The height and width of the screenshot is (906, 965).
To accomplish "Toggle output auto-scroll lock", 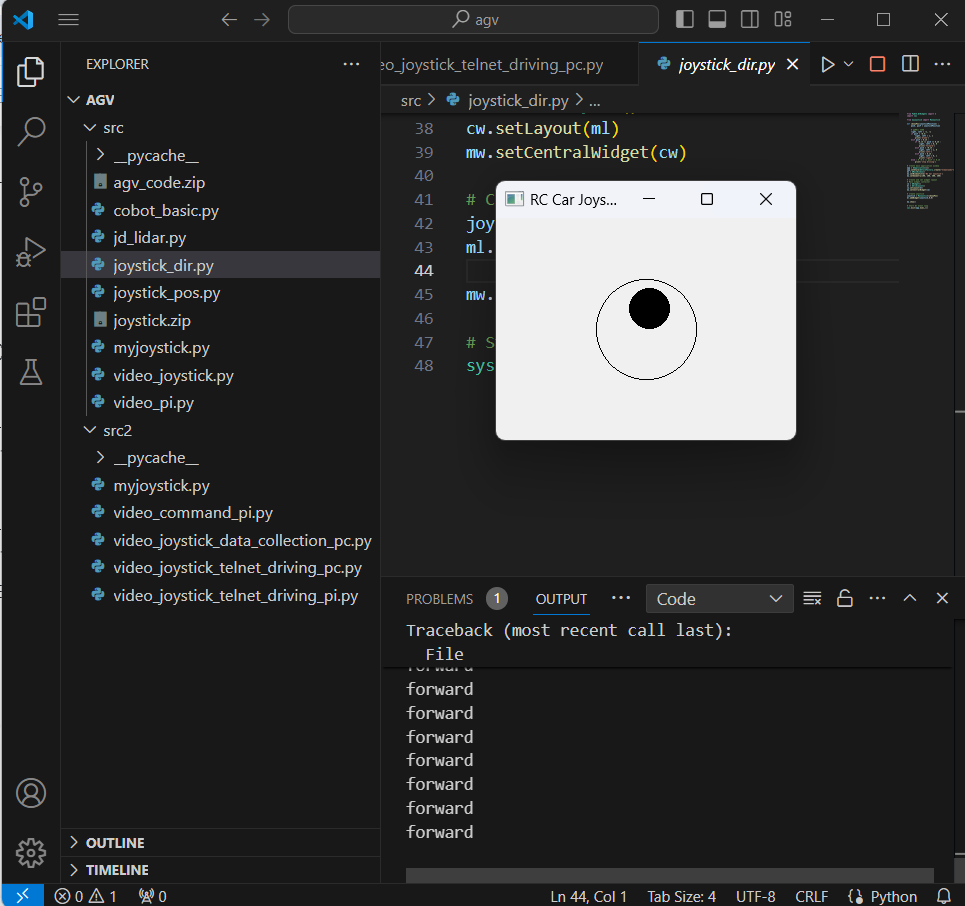I will tap(845, 598).
